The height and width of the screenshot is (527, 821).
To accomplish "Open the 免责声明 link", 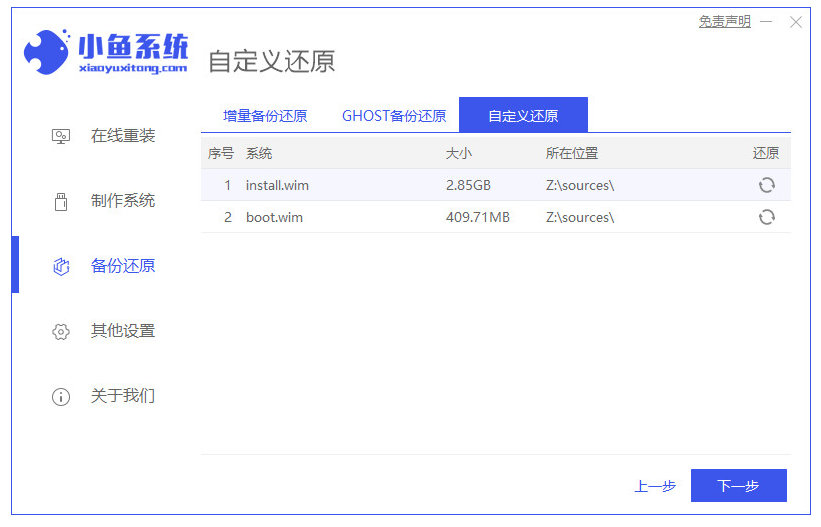I will [x=724, y=22].
